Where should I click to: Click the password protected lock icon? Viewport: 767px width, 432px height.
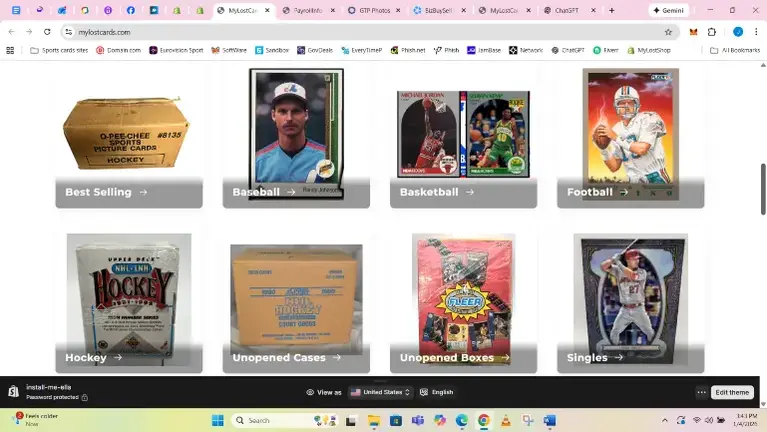click(x=85, y=397)
